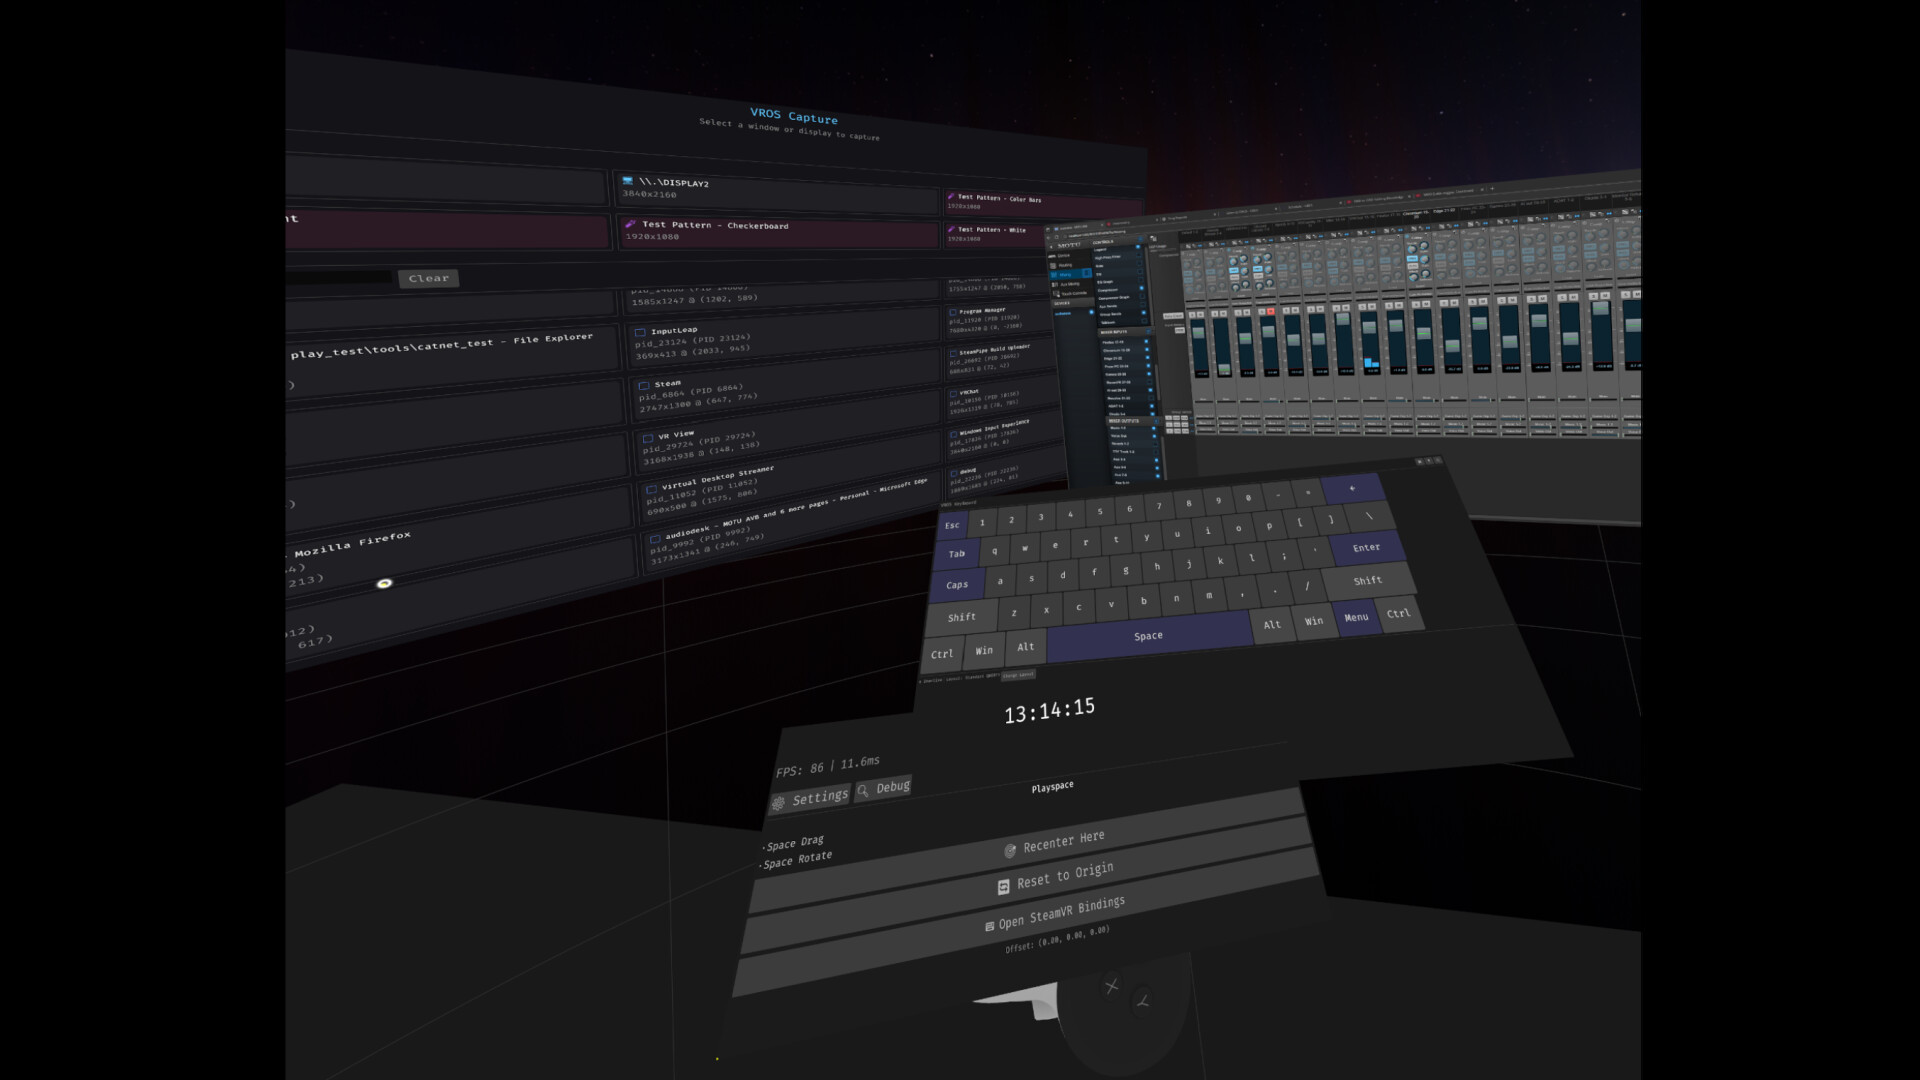Collapse the Mixer Inputs section in MOTU sidebar
This screenshot has width=1920, height=1080.
point(1148,331)
